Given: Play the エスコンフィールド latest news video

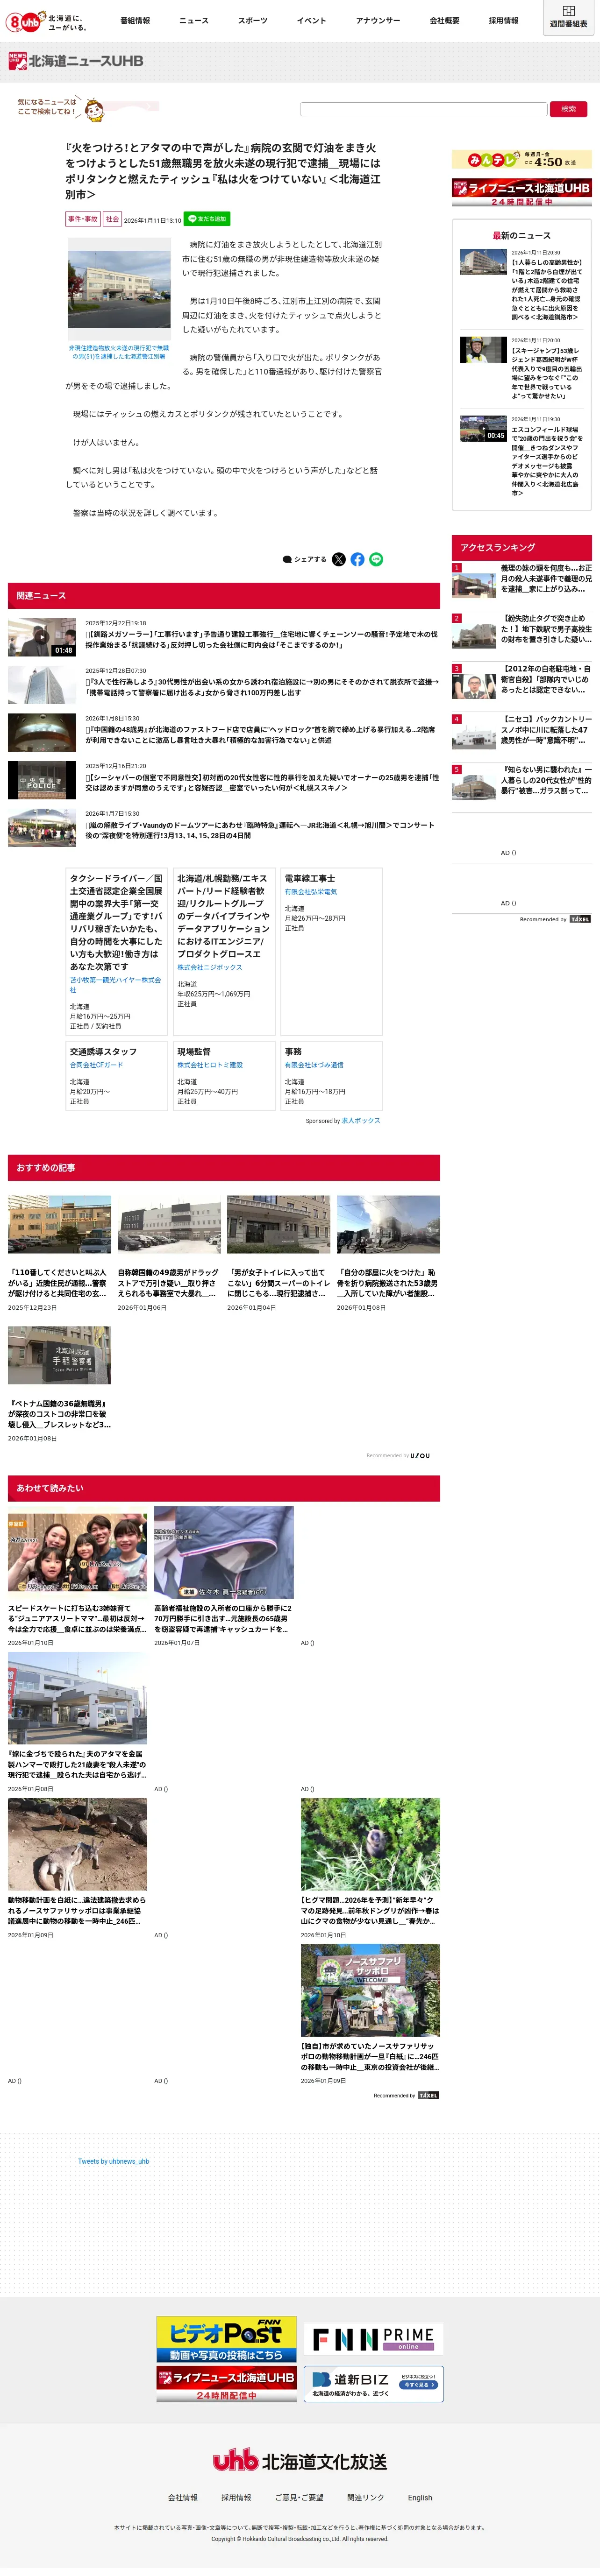Looking at the screenshot, I should click(x=483, y=428).
